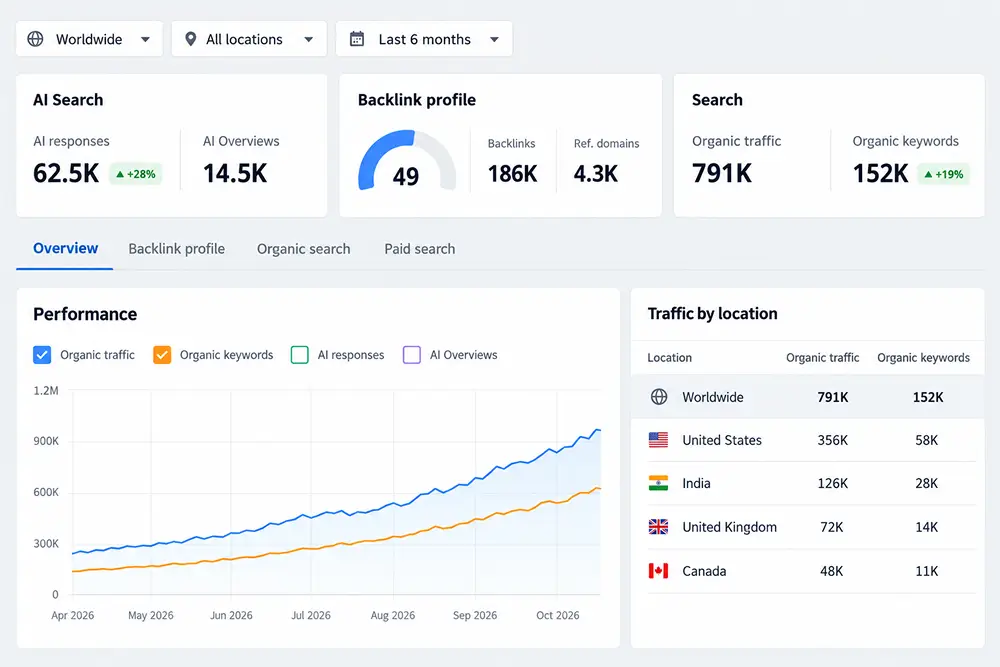Click the Organic traffic table column header
Image resolution: width=1000 pixels, height=667 pixels.
pyautogui.click(x=823, y=358)
